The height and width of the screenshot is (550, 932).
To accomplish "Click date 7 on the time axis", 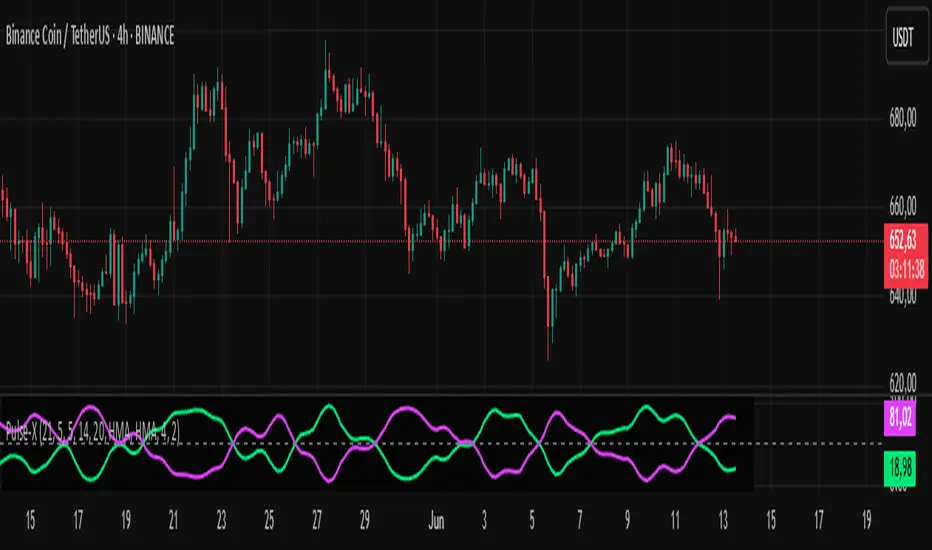I will (x=580, y=521).
